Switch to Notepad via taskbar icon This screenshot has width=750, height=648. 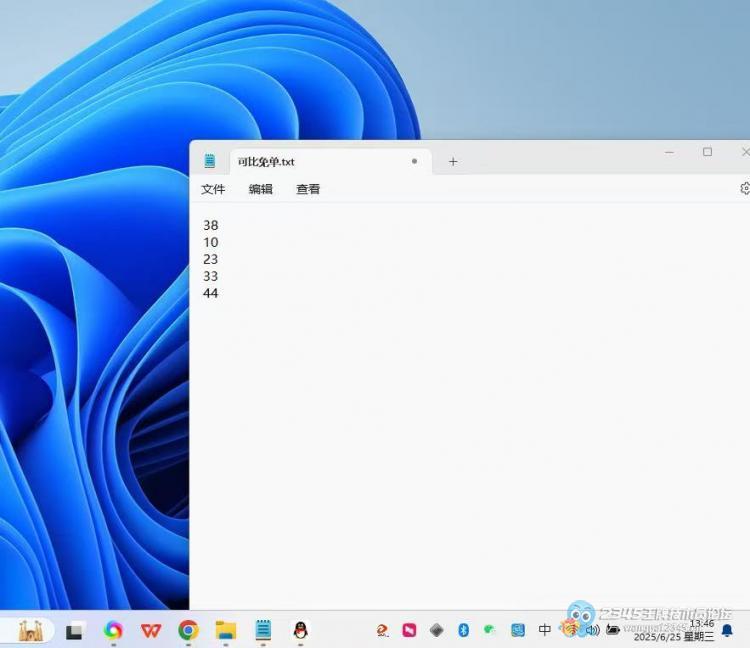pyautogui.click(x=263, y=630)
